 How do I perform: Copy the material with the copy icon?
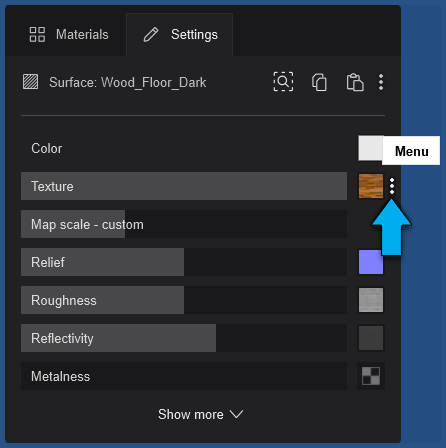tap(319, 82)
